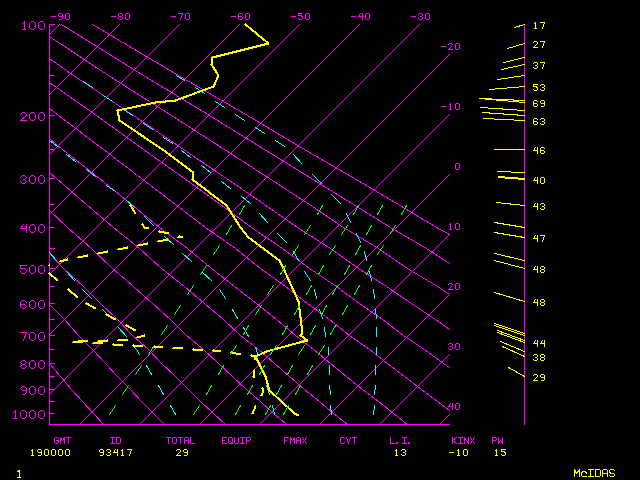Click the 500 pressure level label

(33, 269)
